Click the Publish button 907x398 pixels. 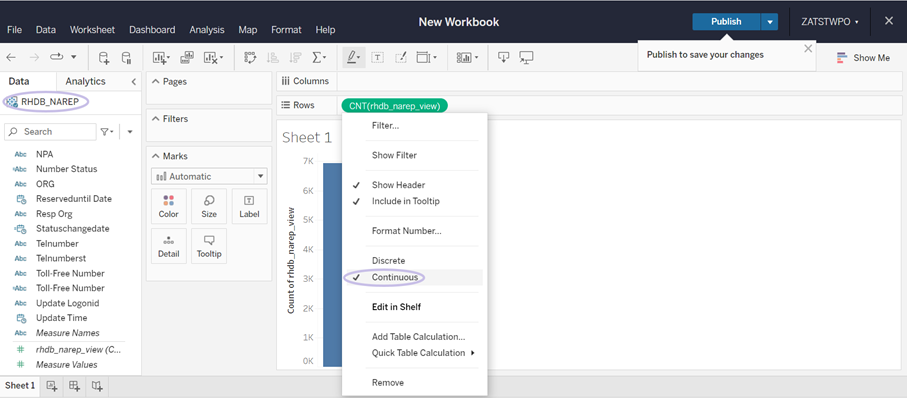tap(726, 21)
